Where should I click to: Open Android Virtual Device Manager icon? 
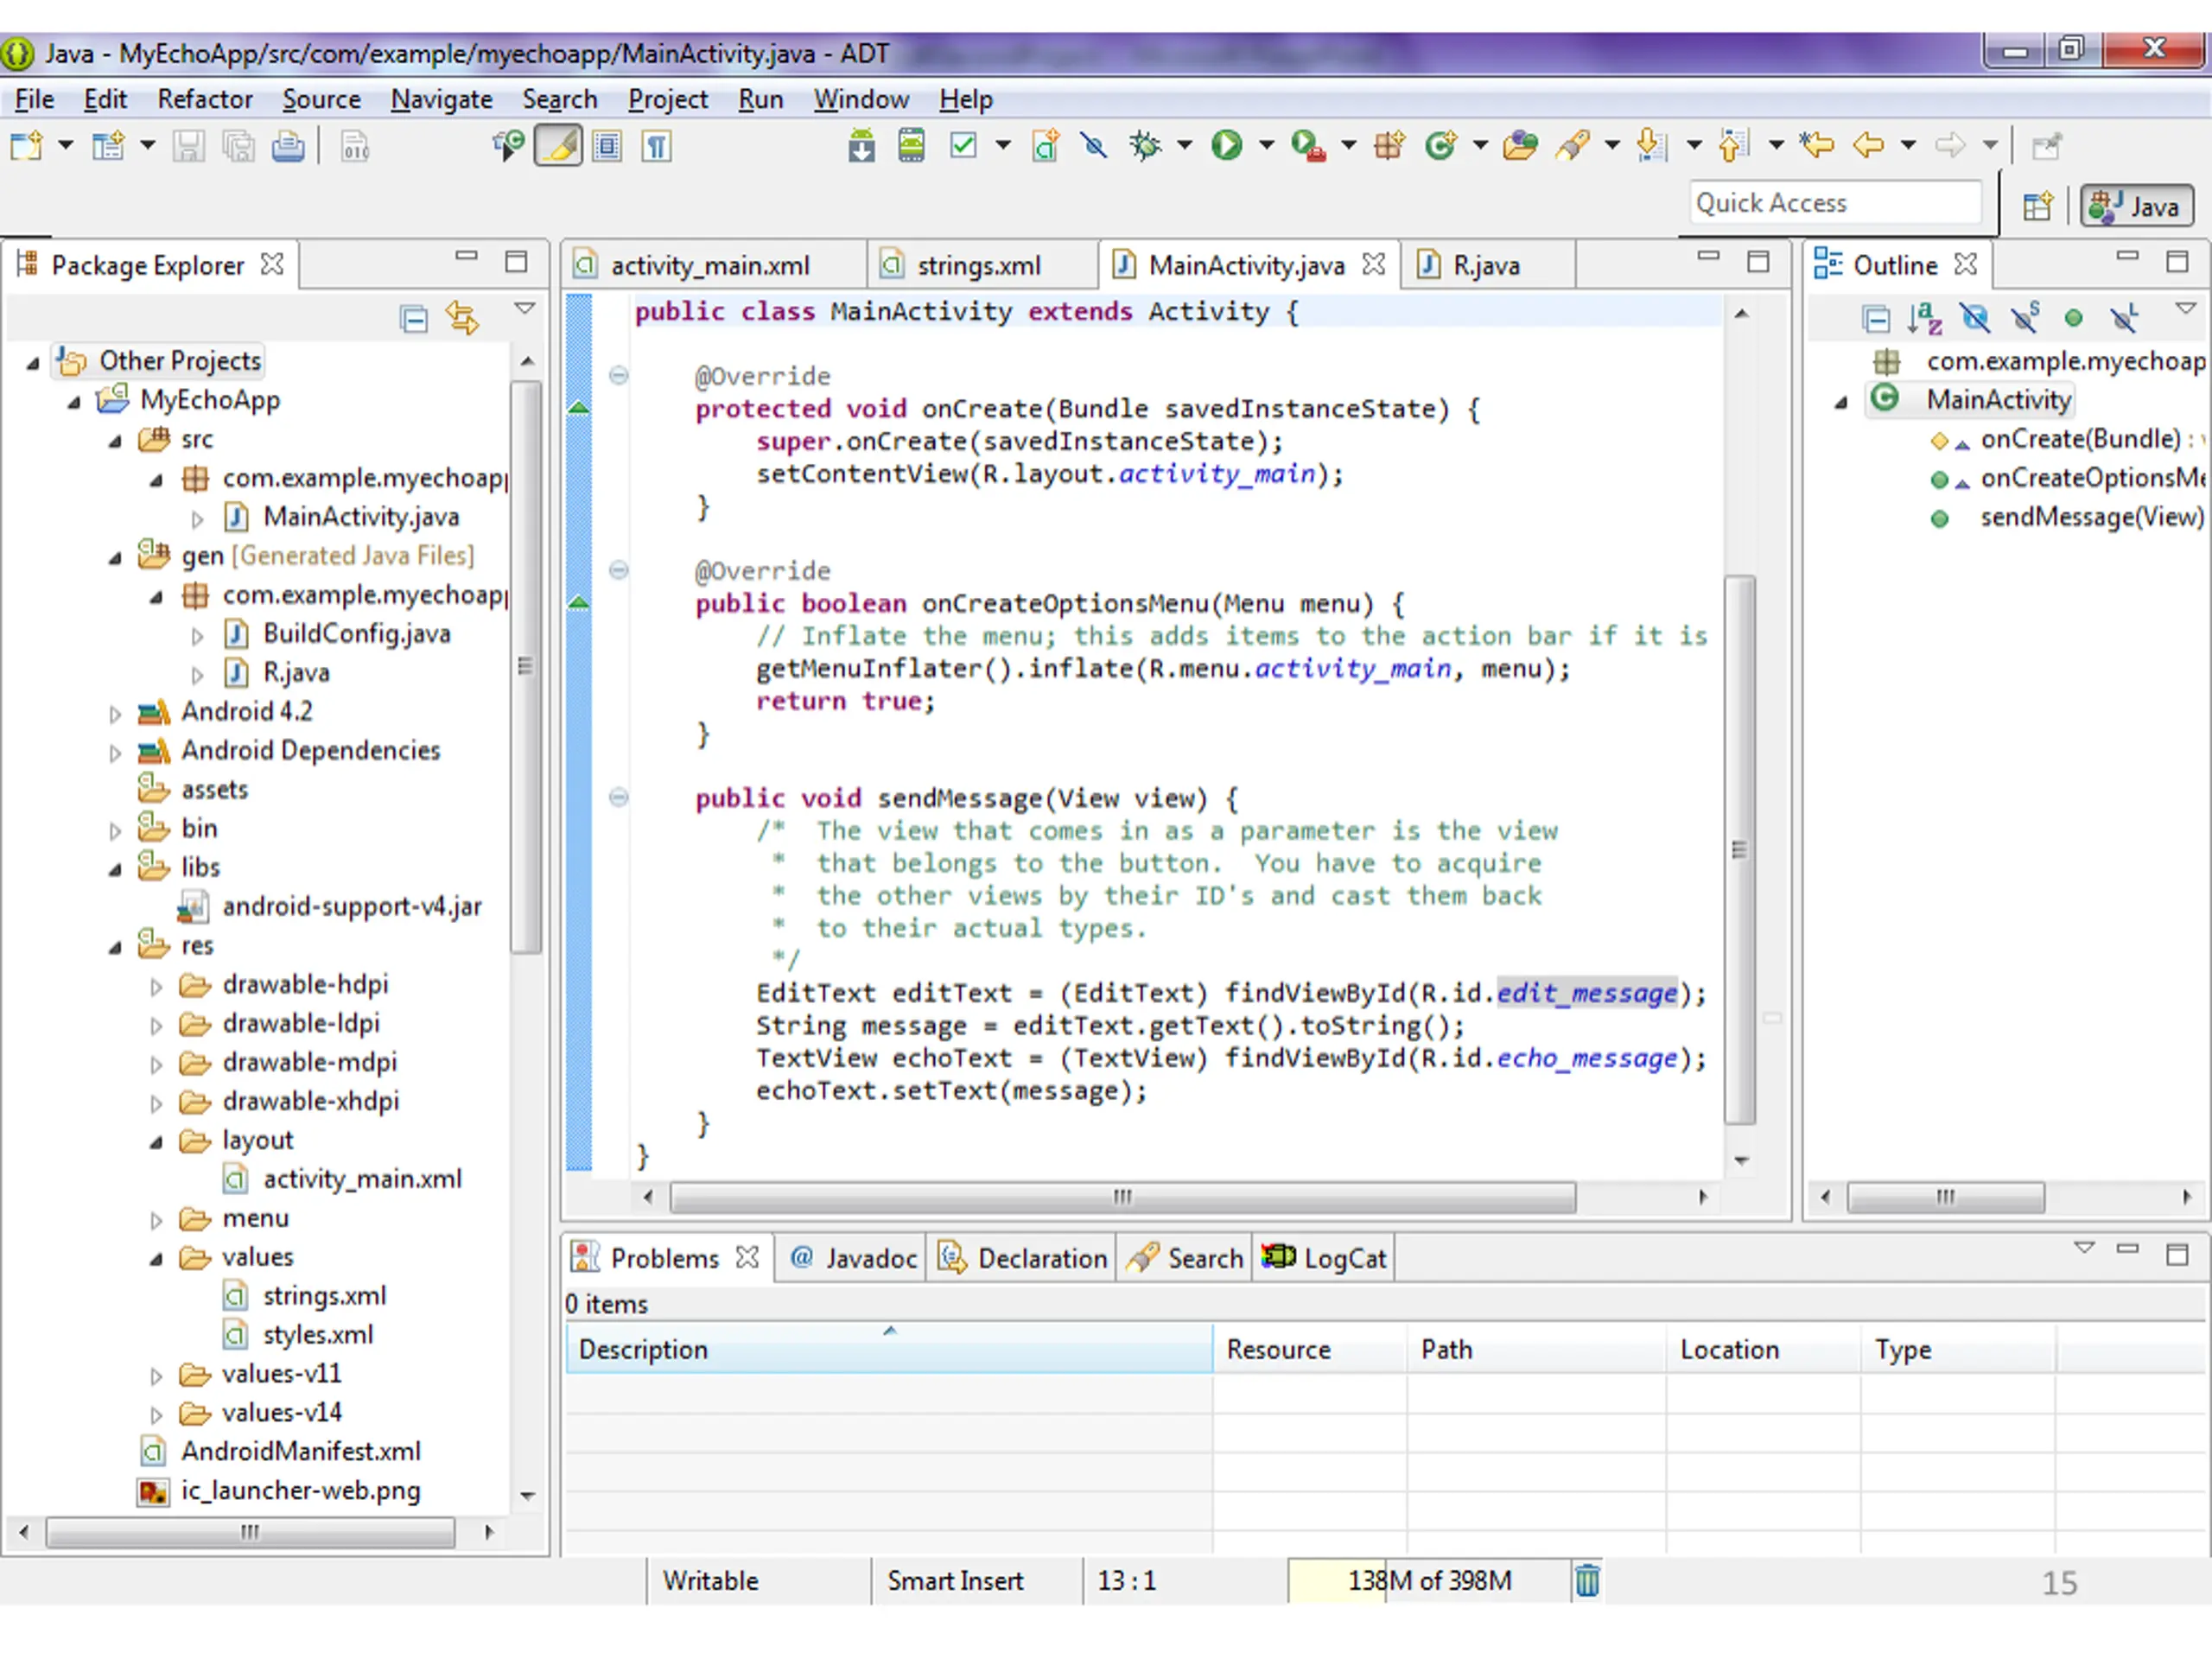[x=911, y=146]
